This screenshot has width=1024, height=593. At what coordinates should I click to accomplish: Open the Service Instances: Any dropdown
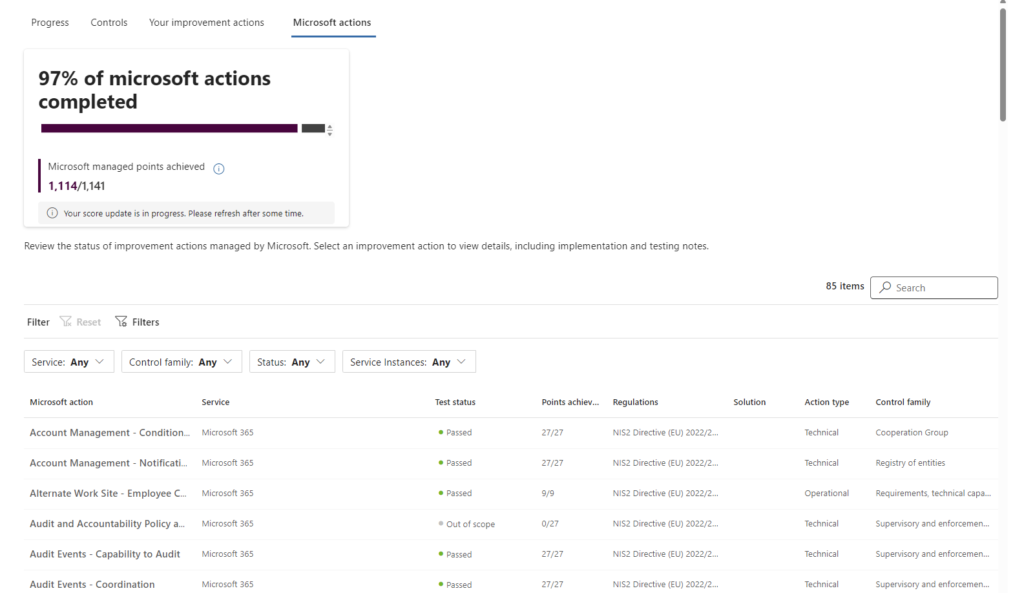(x=408, y=362)
